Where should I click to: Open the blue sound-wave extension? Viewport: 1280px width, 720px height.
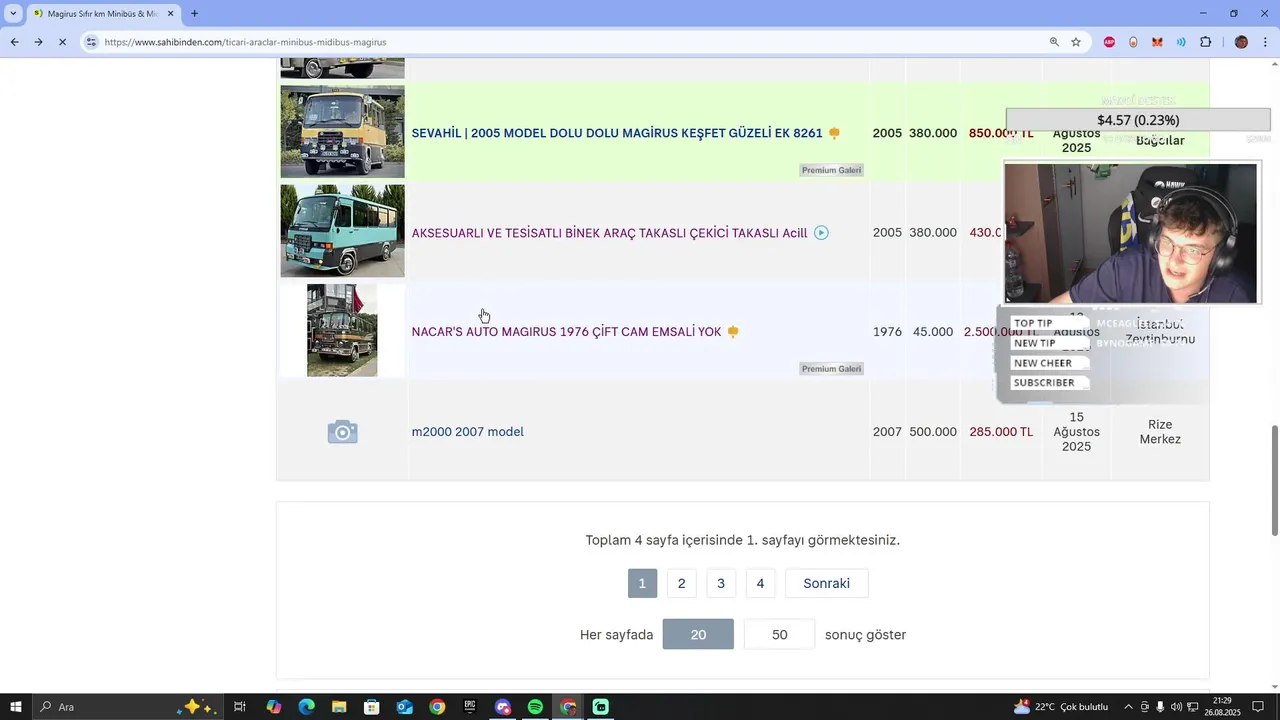(1181, 42)
